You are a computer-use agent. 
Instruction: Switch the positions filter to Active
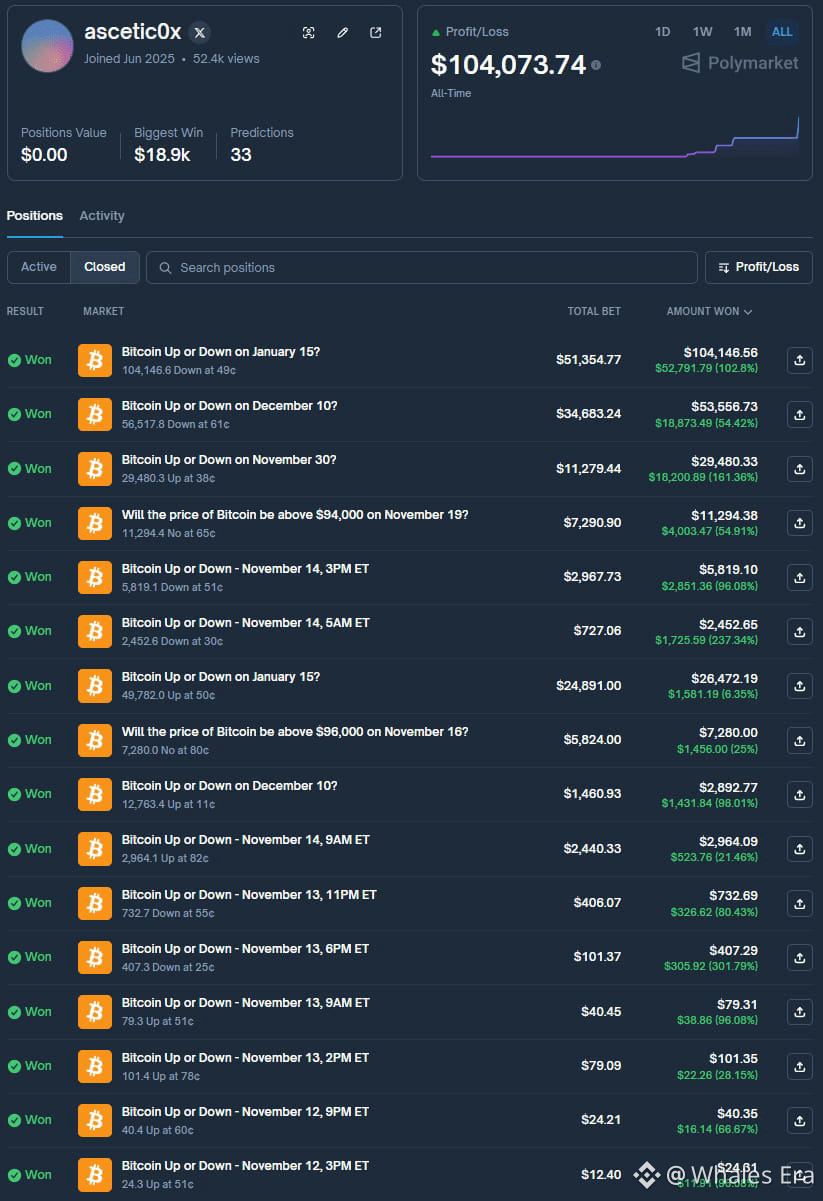pos(38,267)
